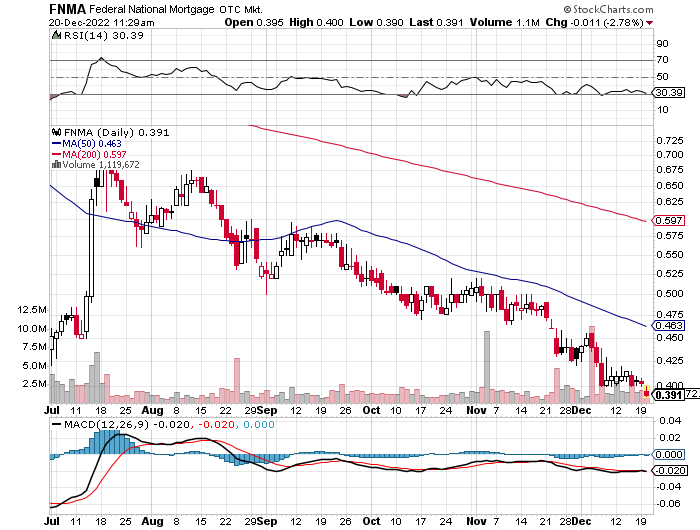Click the Last 0.391 value in the header
This screenshot has width=700, height=530.
[x=436, y=22]
